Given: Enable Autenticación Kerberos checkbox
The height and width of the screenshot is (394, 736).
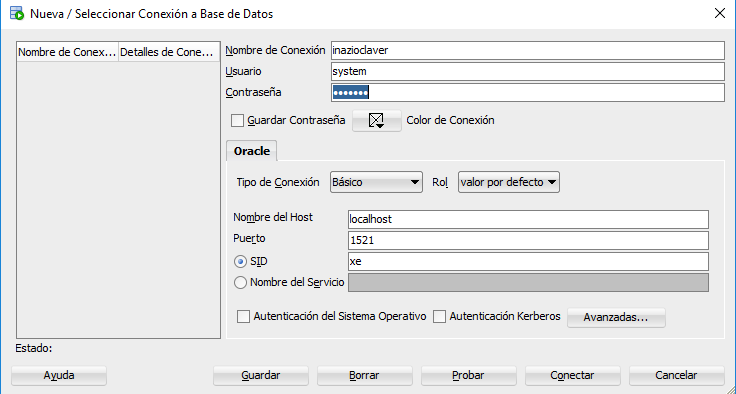Looking at the screenshot, I should pos(439,317).
